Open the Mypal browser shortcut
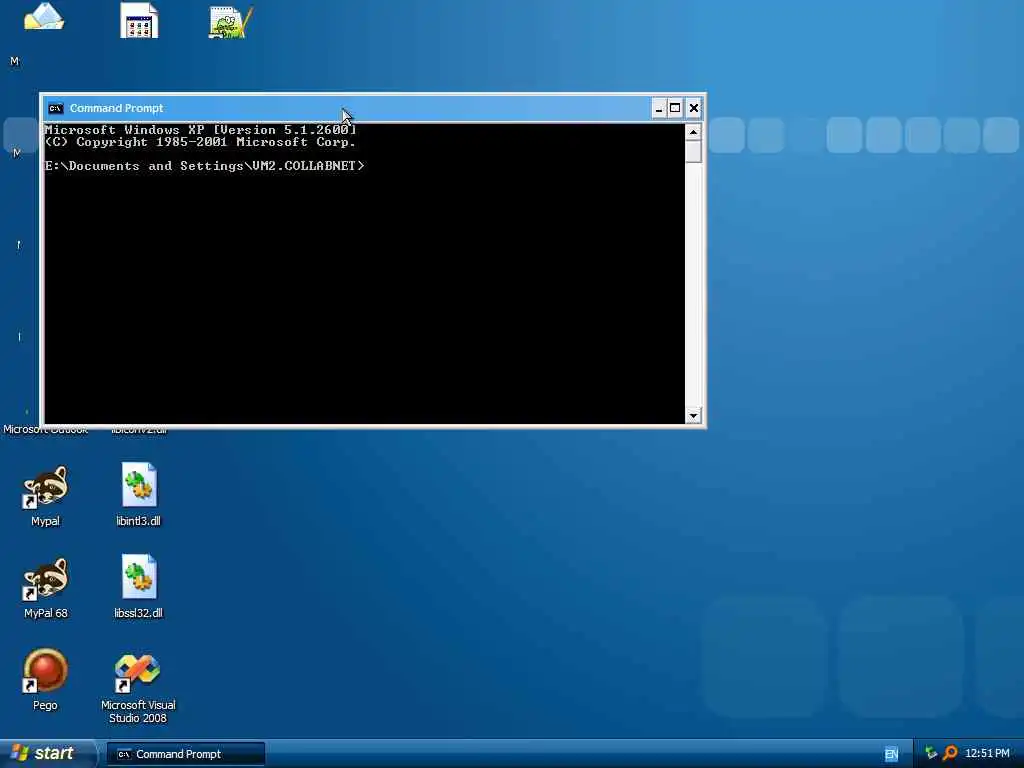 pos(45,487)
